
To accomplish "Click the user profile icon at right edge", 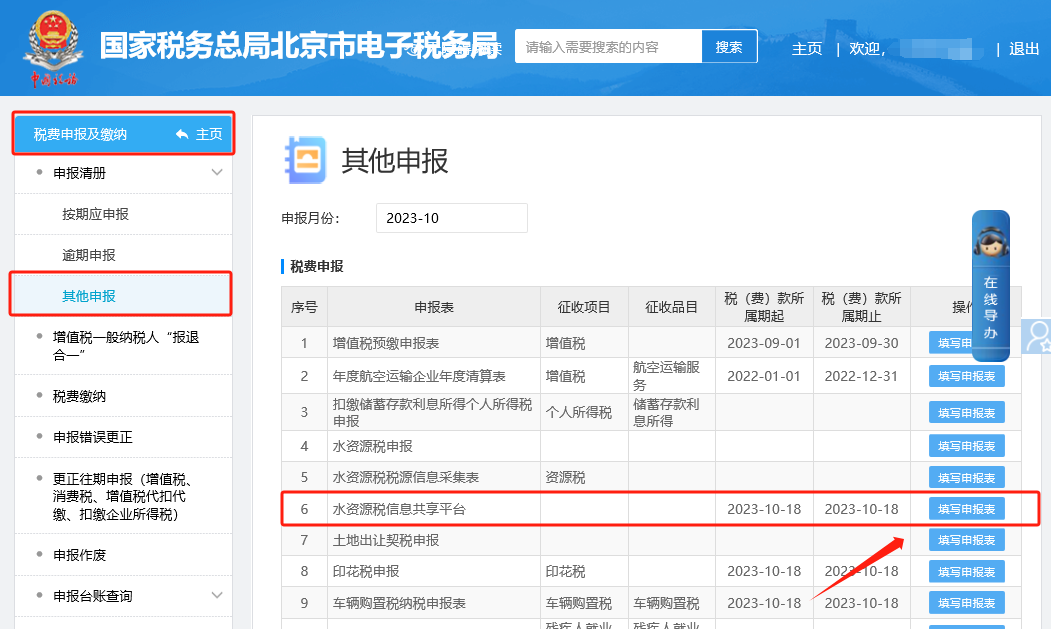I will click(1038, 336).
